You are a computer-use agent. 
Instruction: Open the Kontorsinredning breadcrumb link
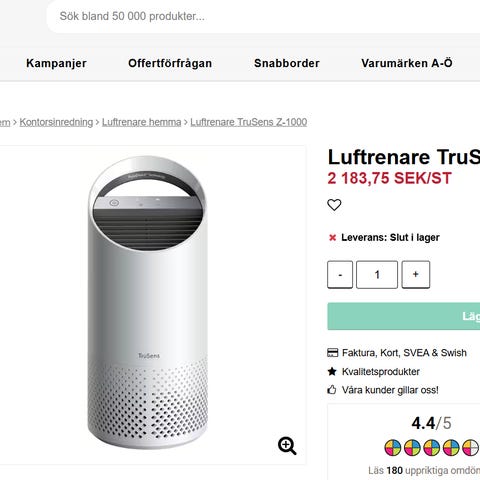coord(56,122)
